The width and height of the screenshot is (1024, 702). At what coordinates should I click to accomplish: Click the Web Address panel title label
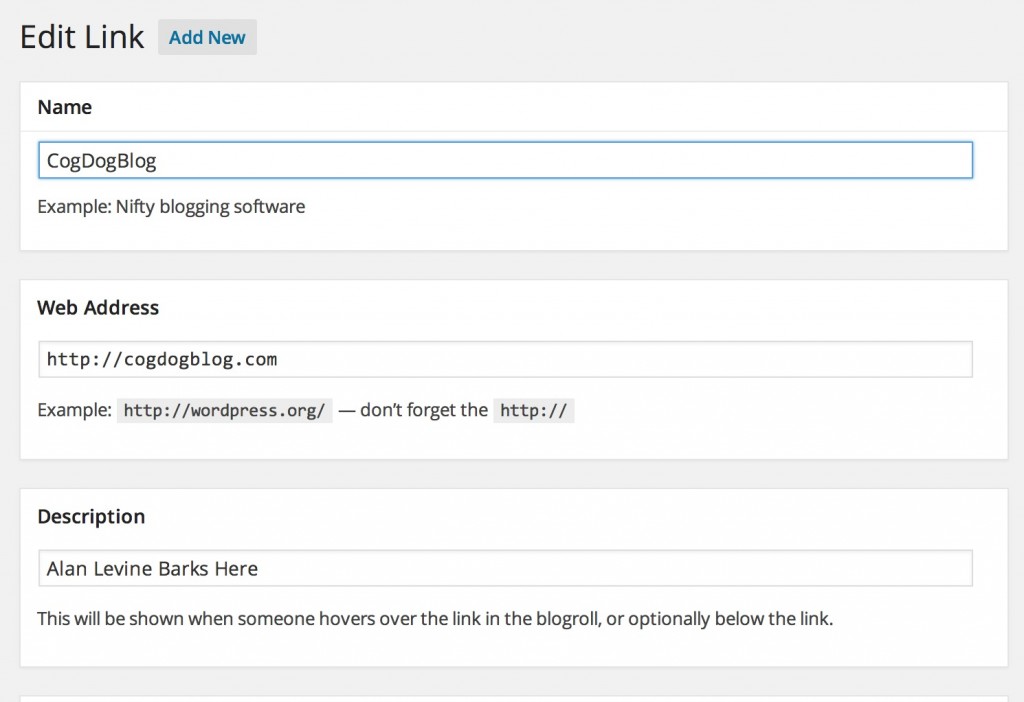[98, 308]
